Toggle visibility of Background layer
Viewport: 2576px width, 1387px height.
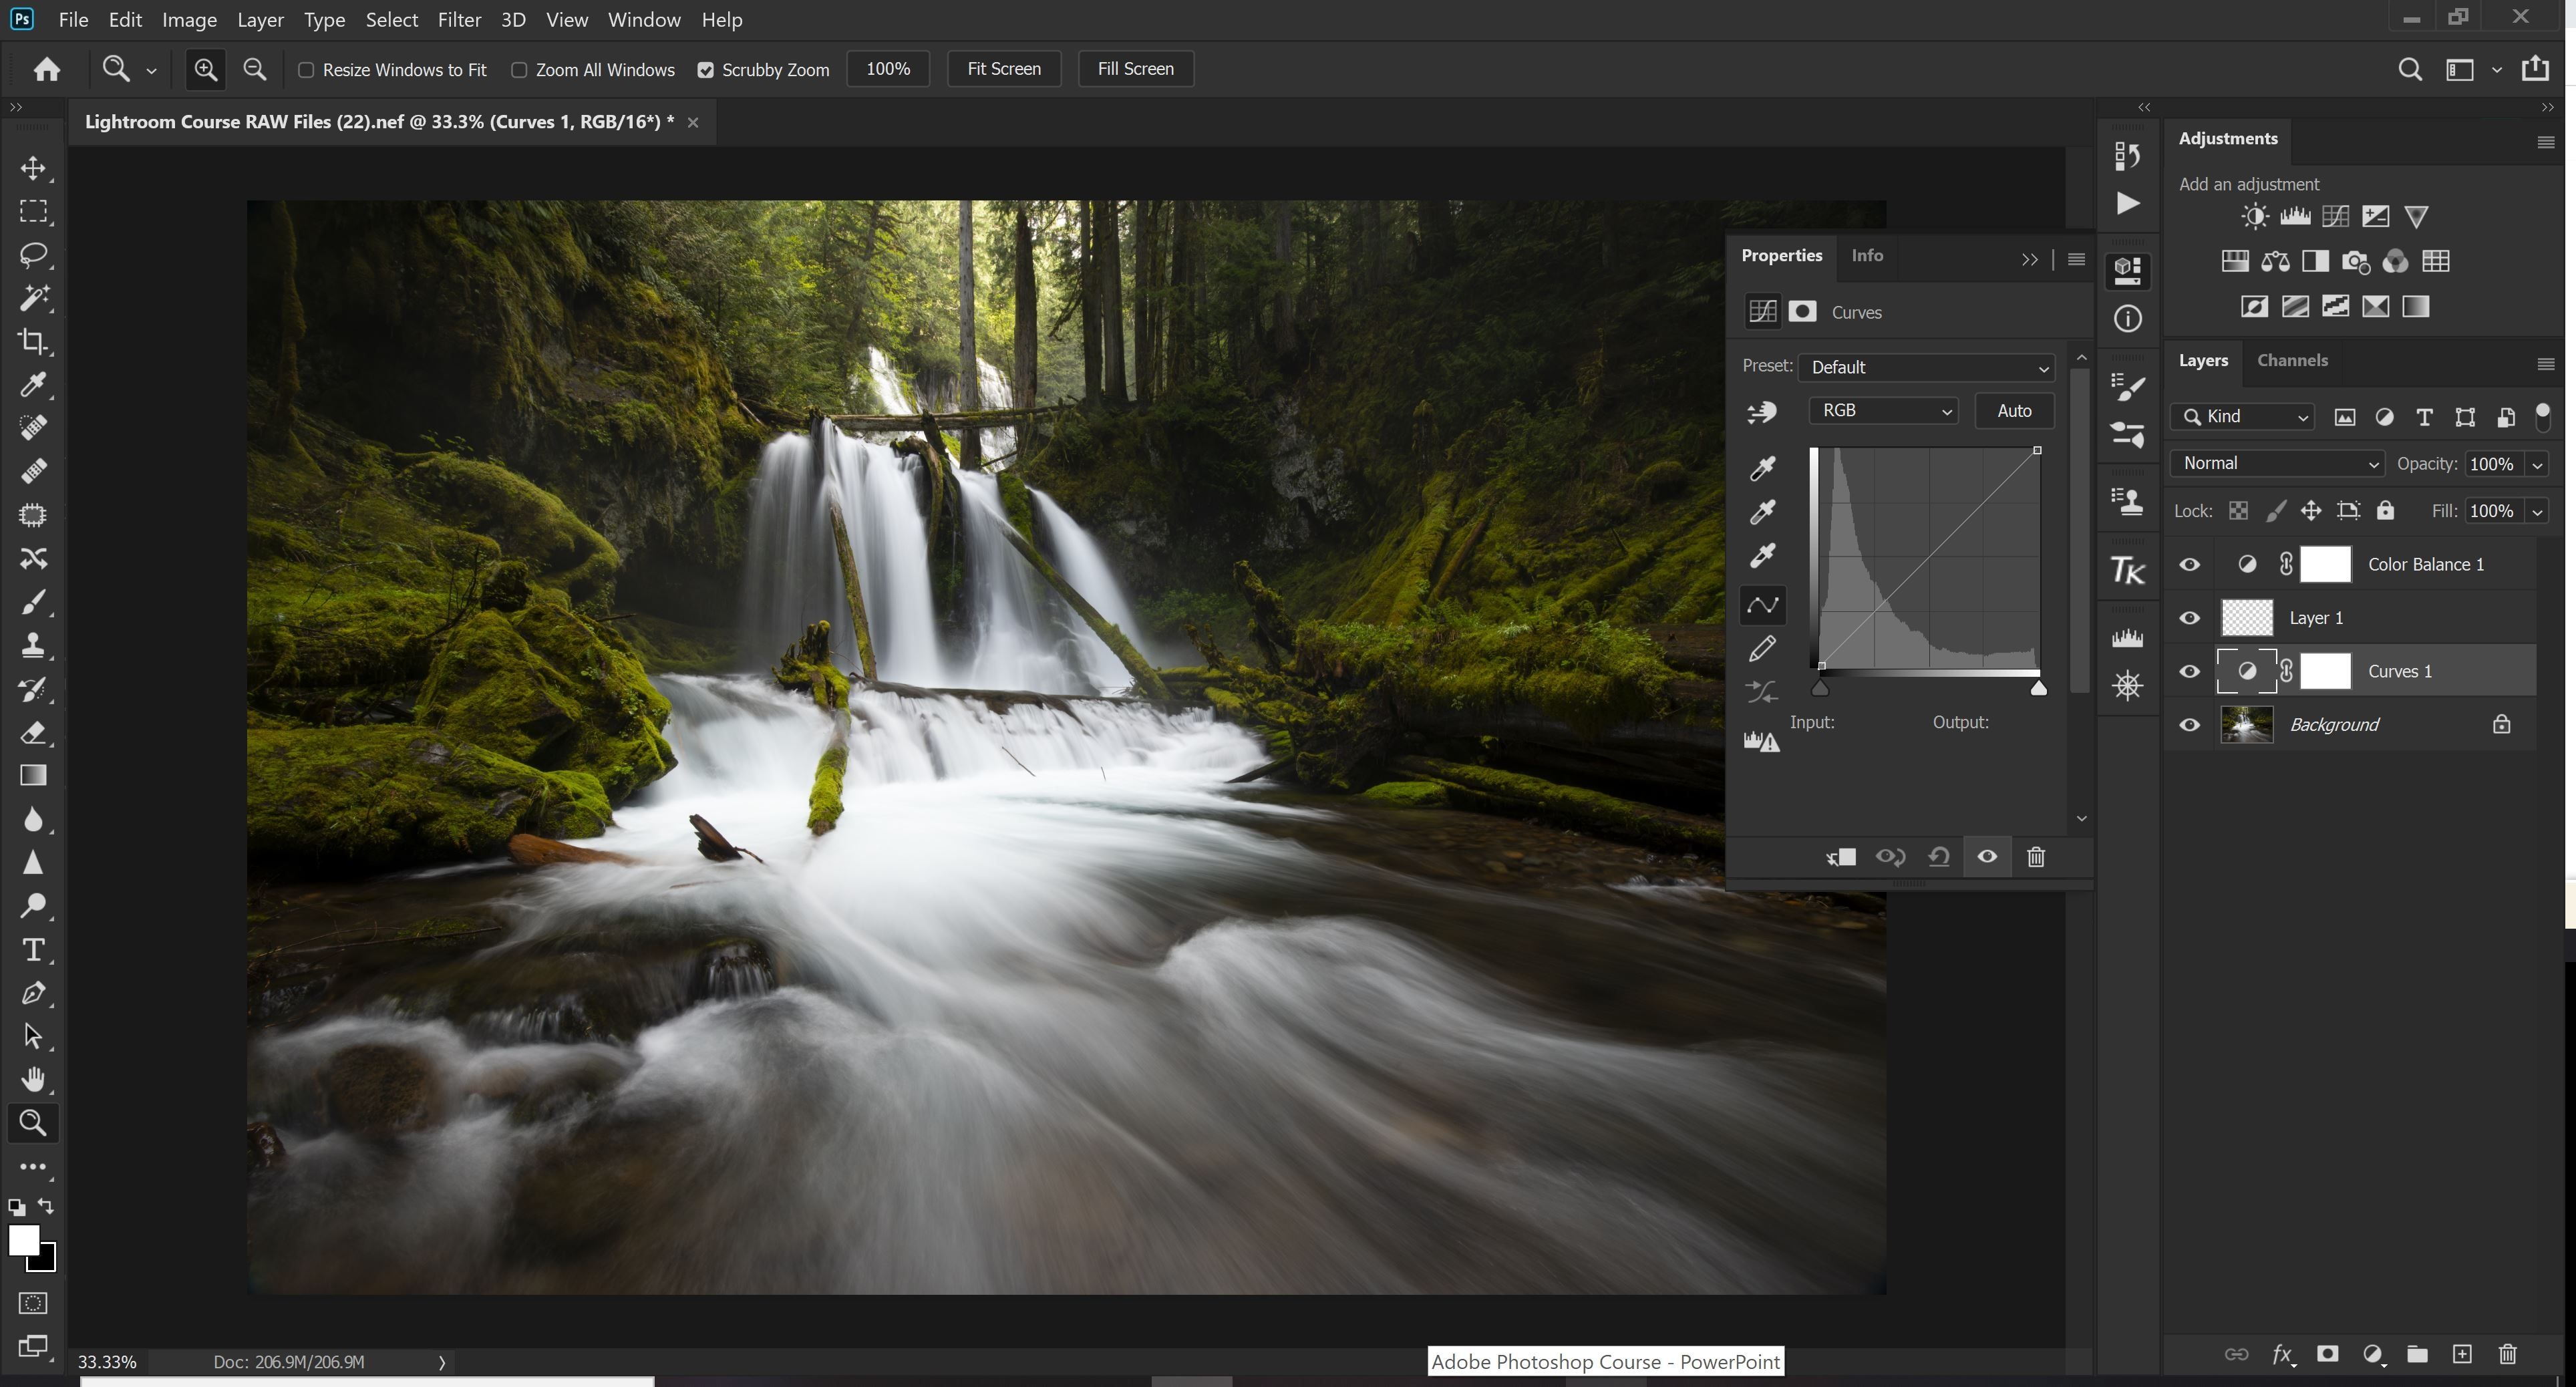click(x=2189, y=725)
